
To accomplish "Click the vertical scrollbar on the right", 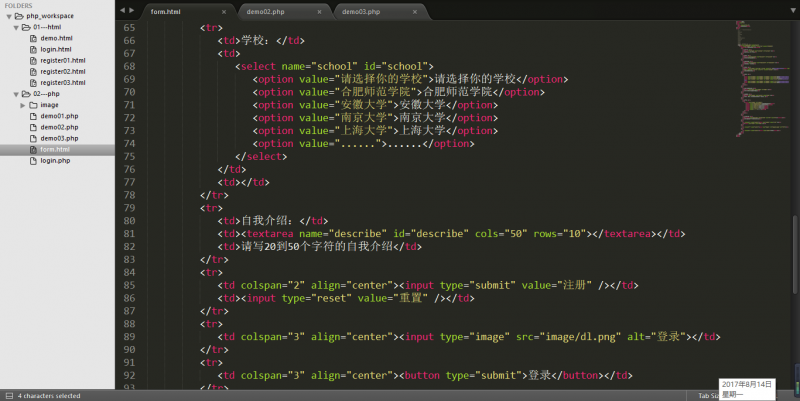I will pos(796,200).
